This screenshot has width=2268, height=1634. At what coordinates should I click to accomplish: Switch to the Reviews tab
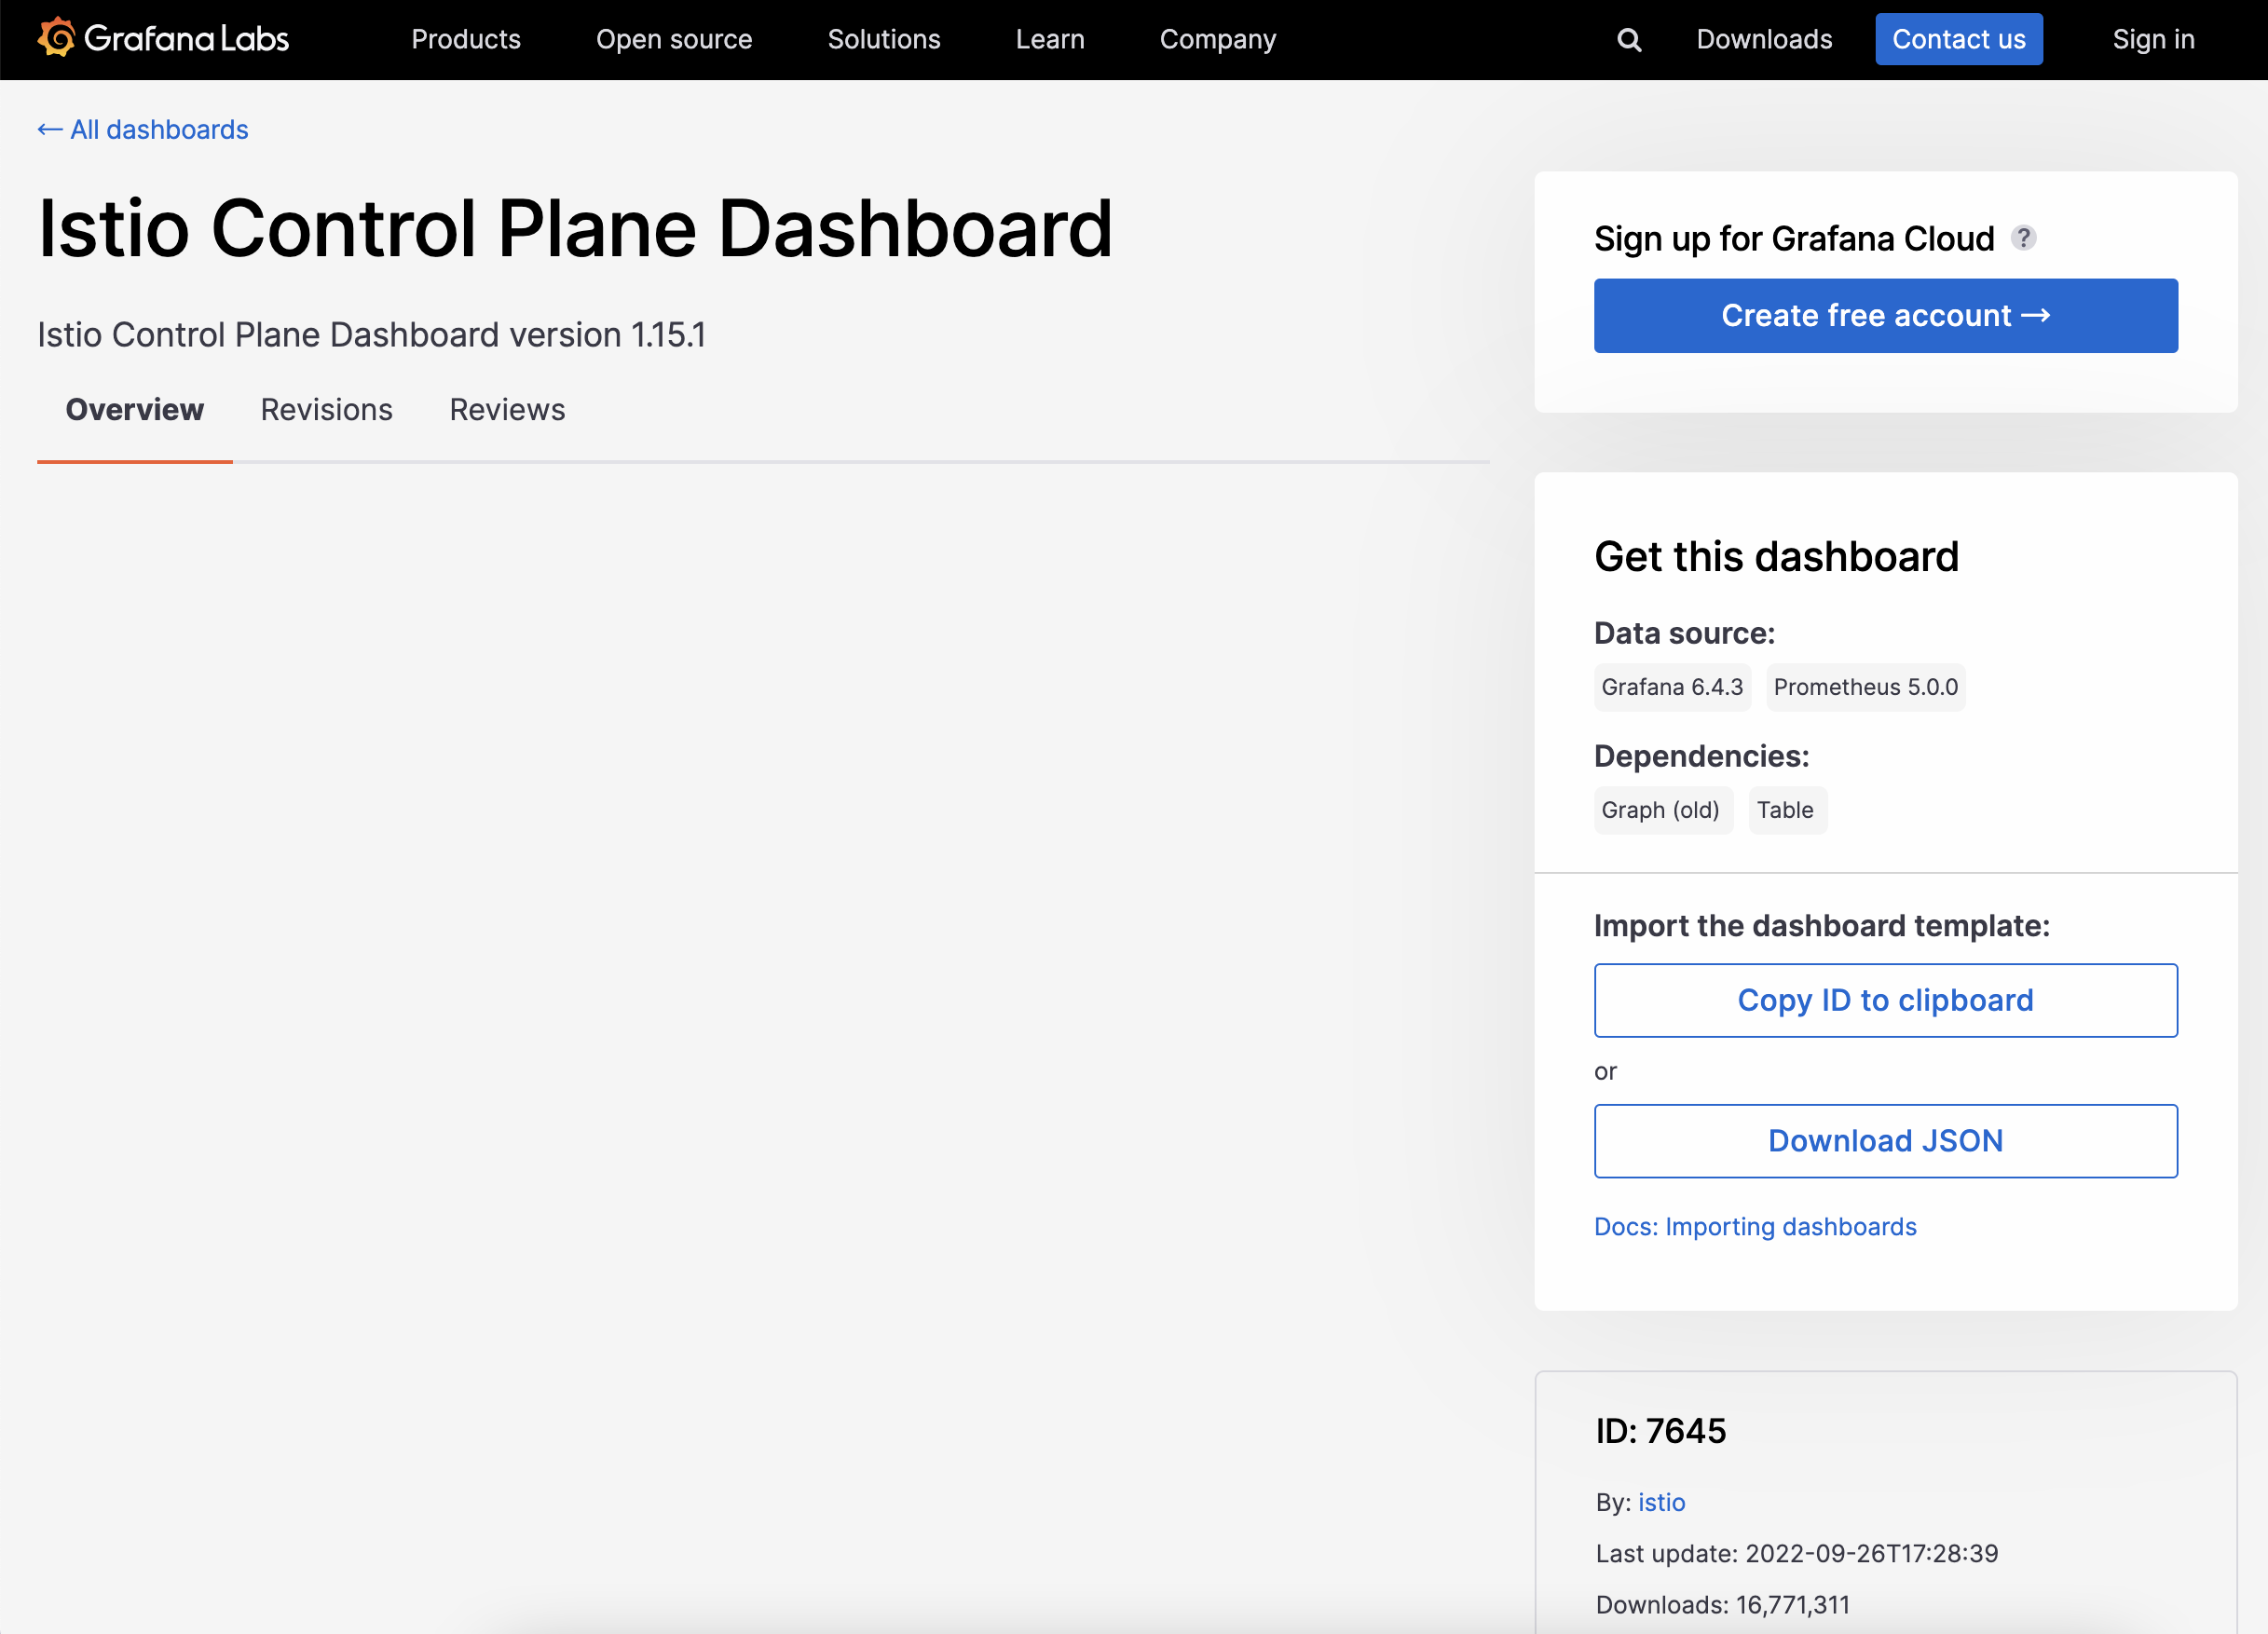click(507, 410)
